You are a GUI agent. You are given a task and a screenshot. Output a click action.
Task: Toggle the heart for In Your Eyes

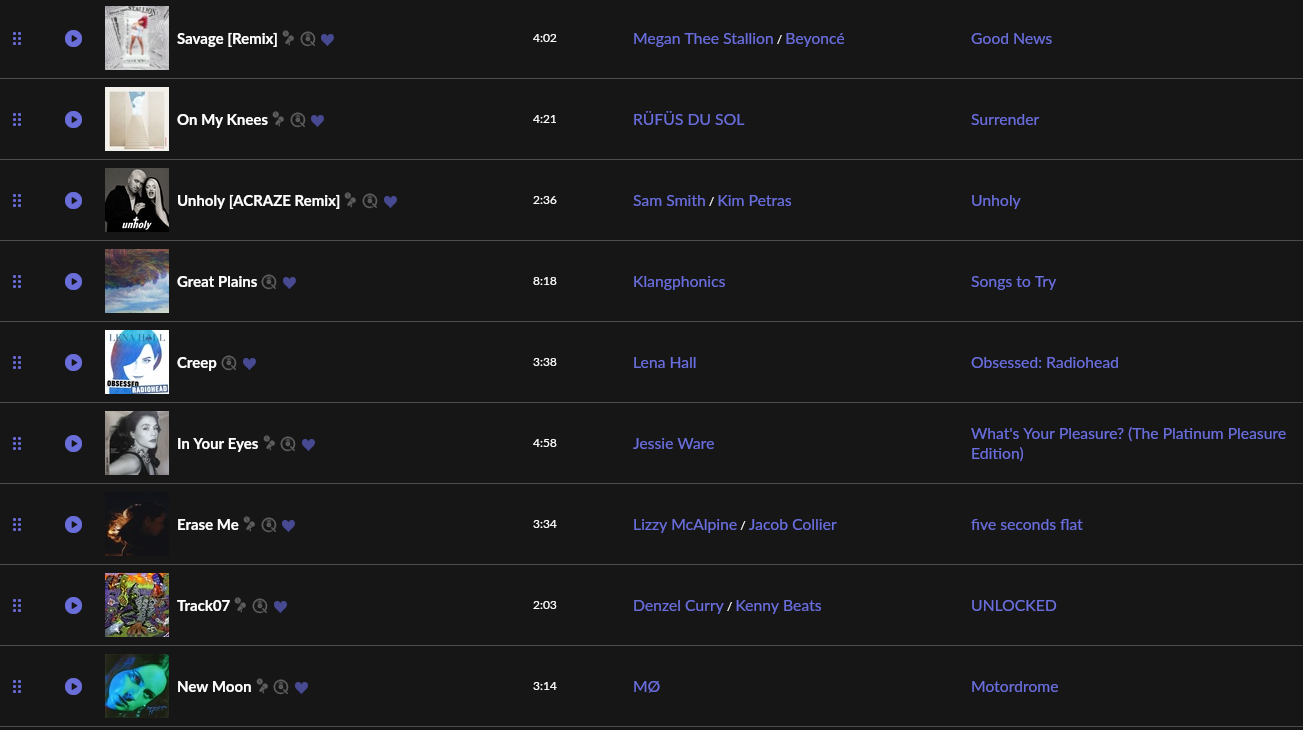pyautogui.click(x=308, y=444)
